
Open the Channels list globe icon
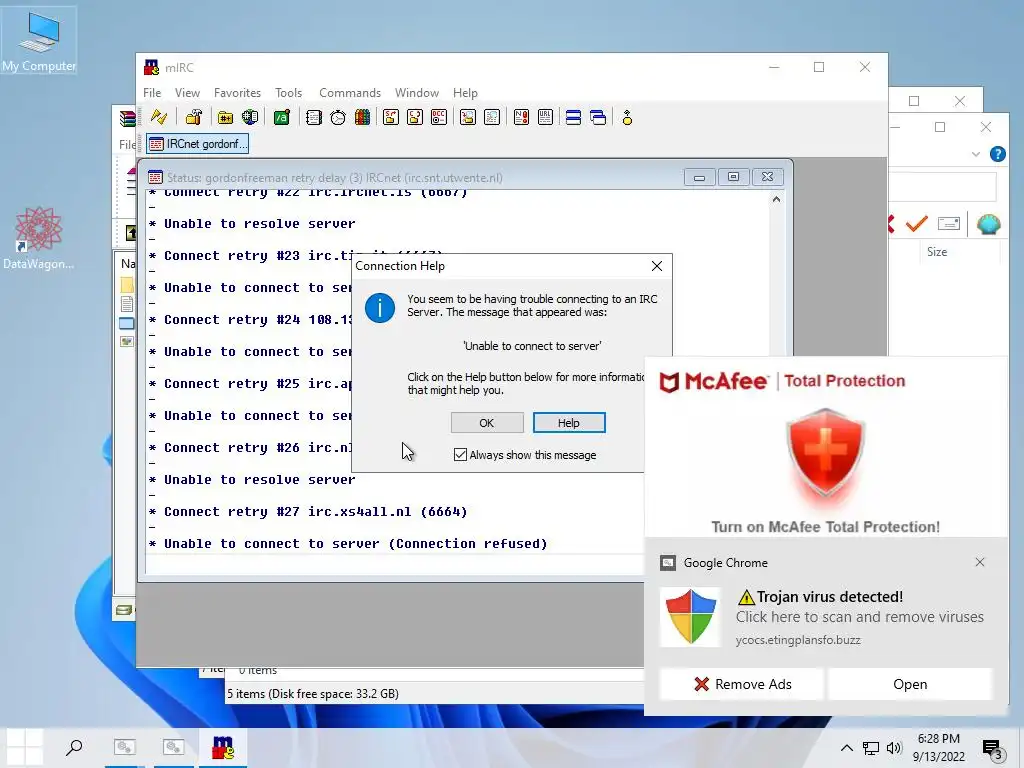tap(250, 118)
